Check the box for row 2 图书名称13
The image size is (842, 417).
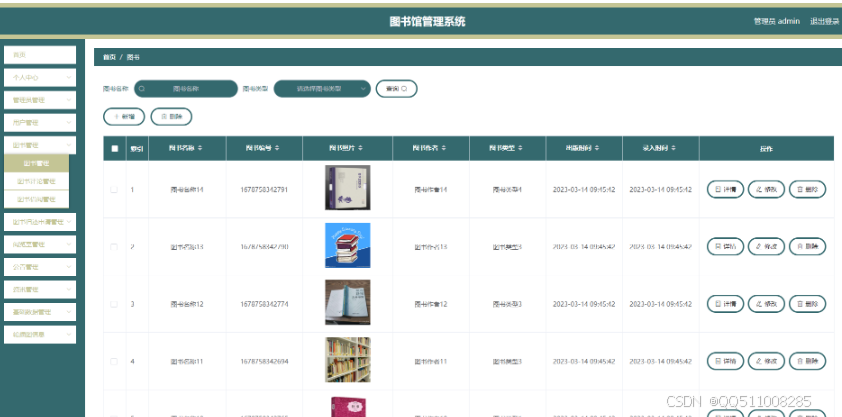[114, 247]
